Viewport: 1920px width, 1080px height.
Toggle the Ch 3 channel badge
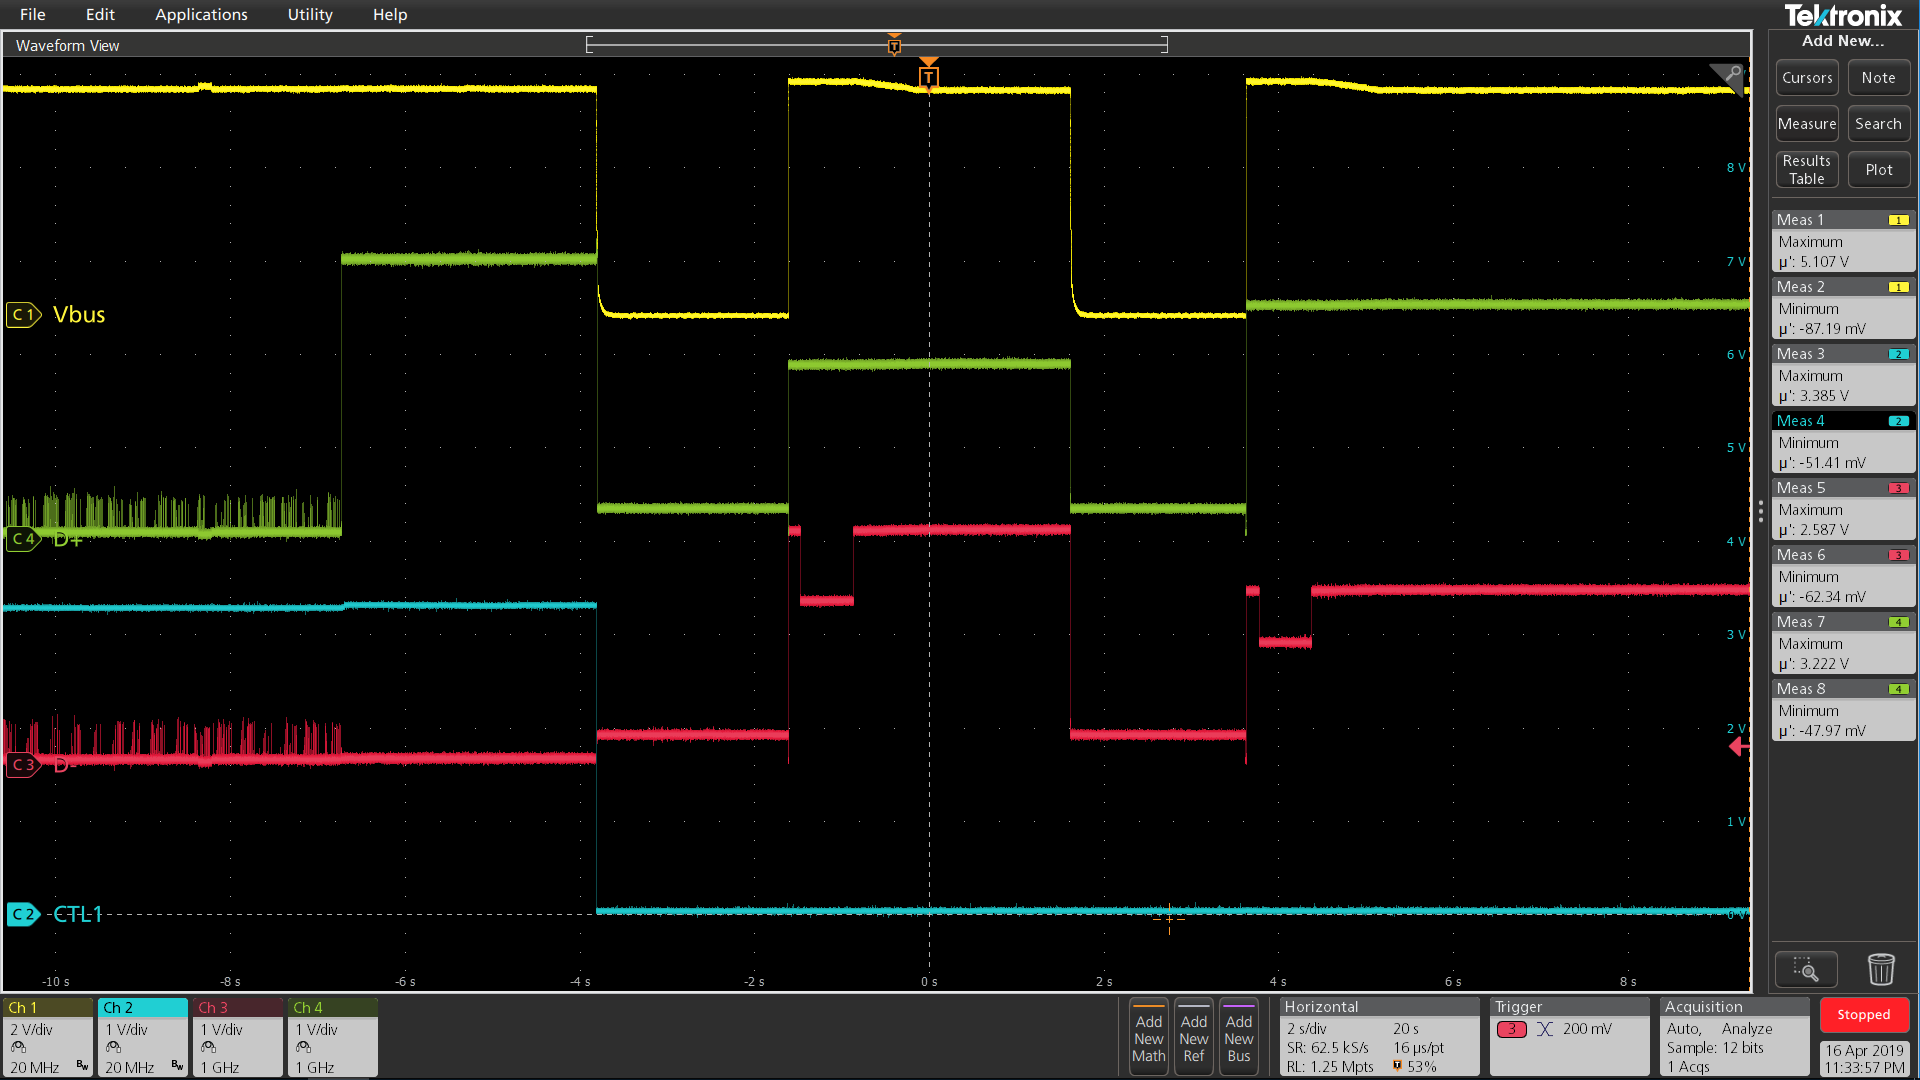coord(237,1037)
